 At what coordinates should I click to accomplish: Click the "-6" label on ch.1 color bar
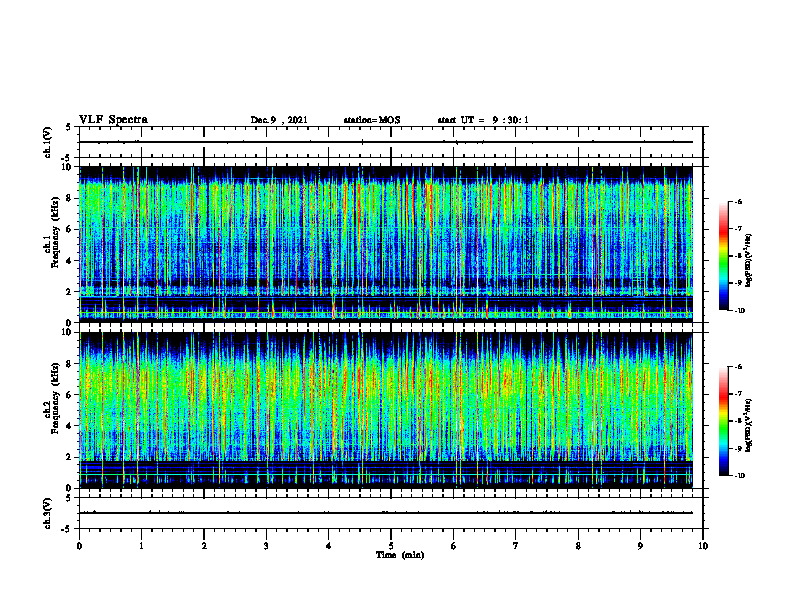coord(738,202)
